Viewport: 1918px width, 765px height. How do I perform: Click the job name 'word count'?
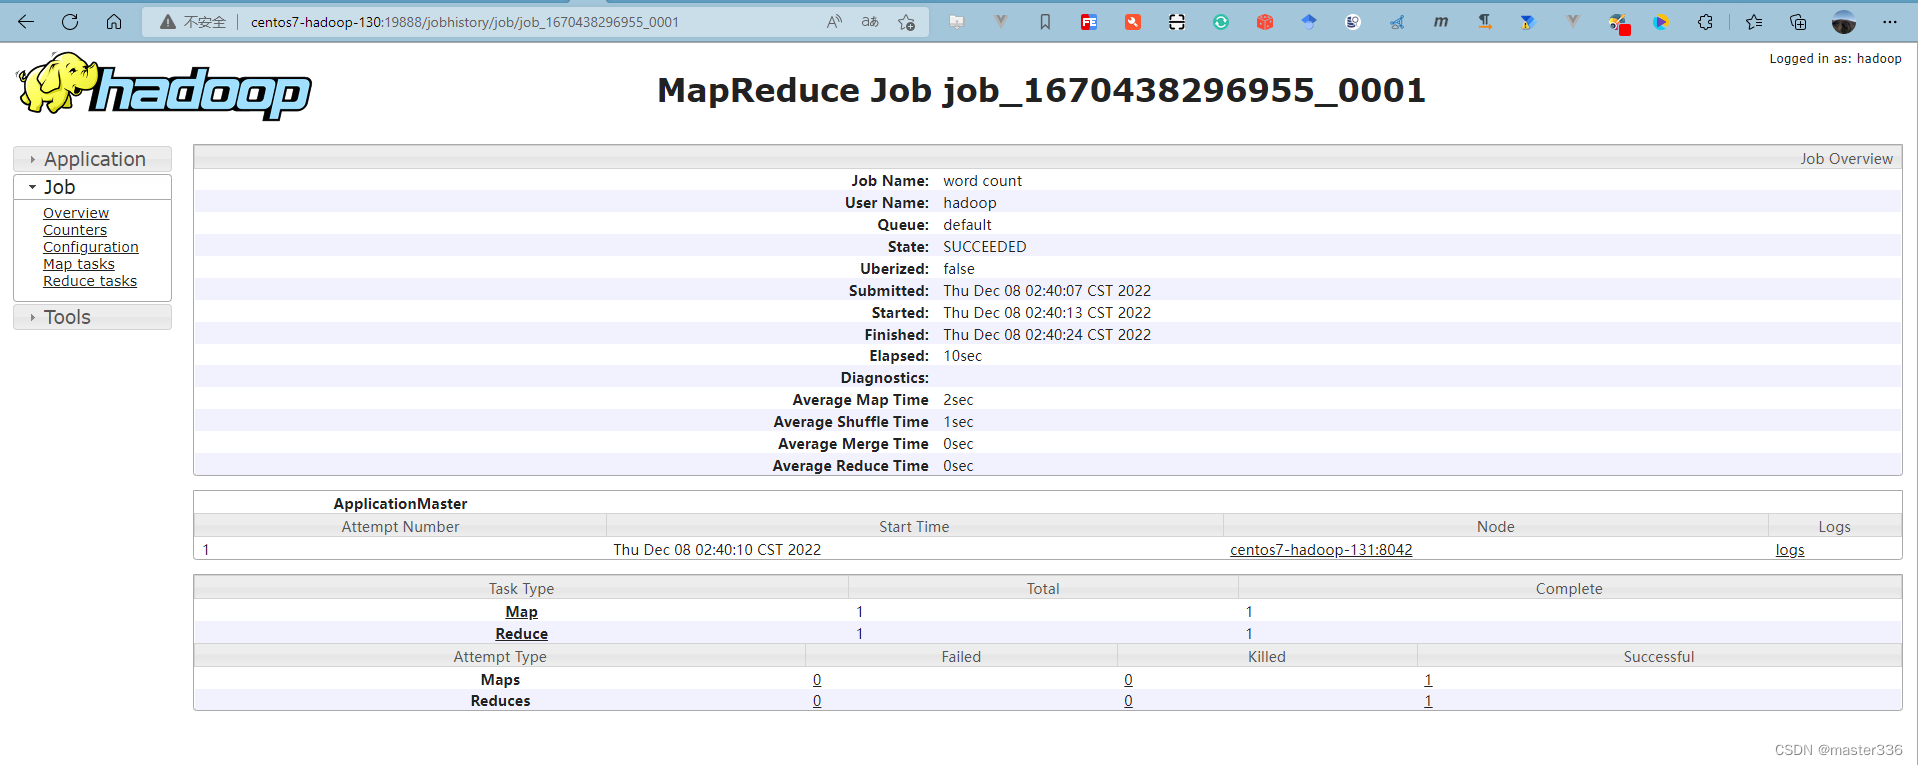(982, 181)
